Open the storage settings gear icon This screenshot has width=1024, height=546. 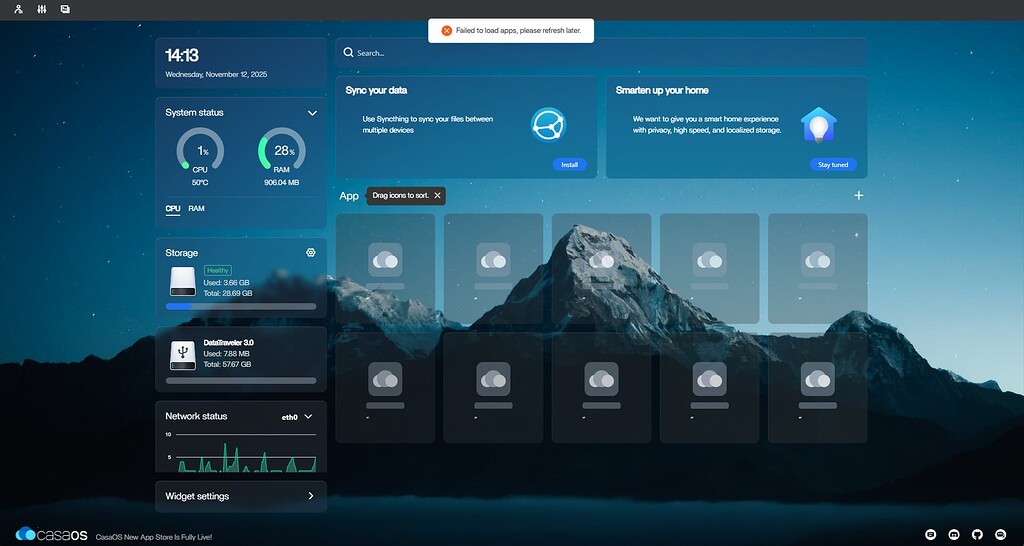coord(311,253)
